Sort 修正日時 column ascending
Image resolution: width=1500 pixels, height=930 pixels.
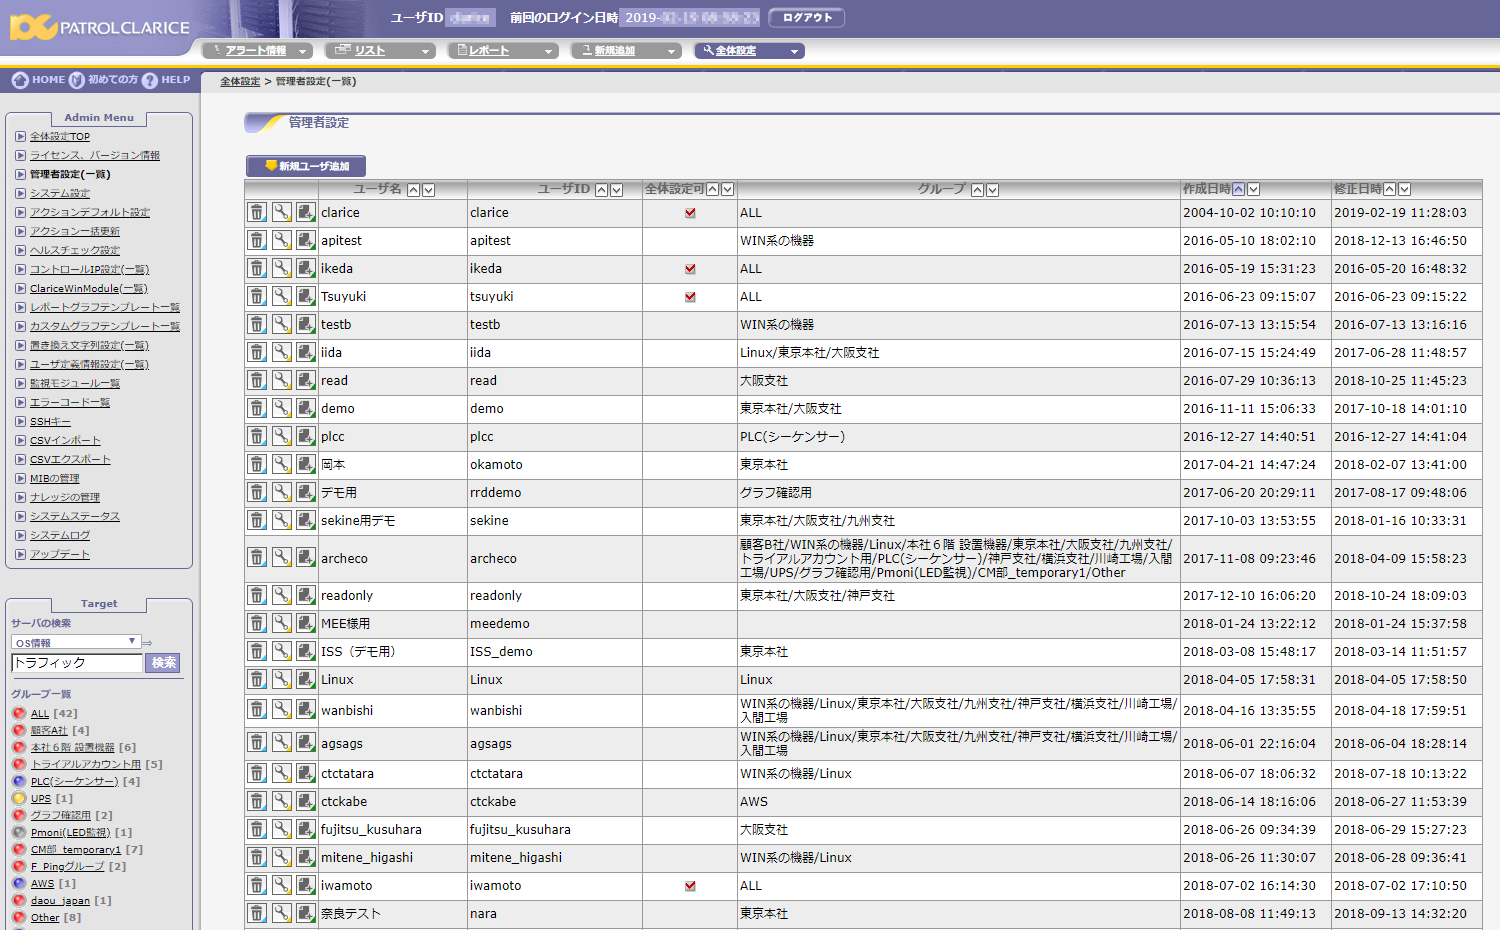1390,189
